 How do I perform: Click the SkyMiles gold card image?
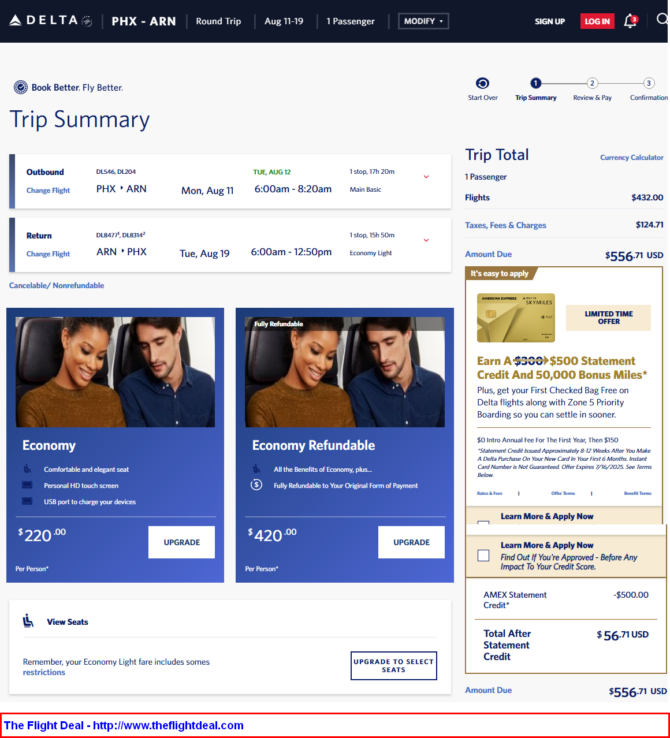516,318
